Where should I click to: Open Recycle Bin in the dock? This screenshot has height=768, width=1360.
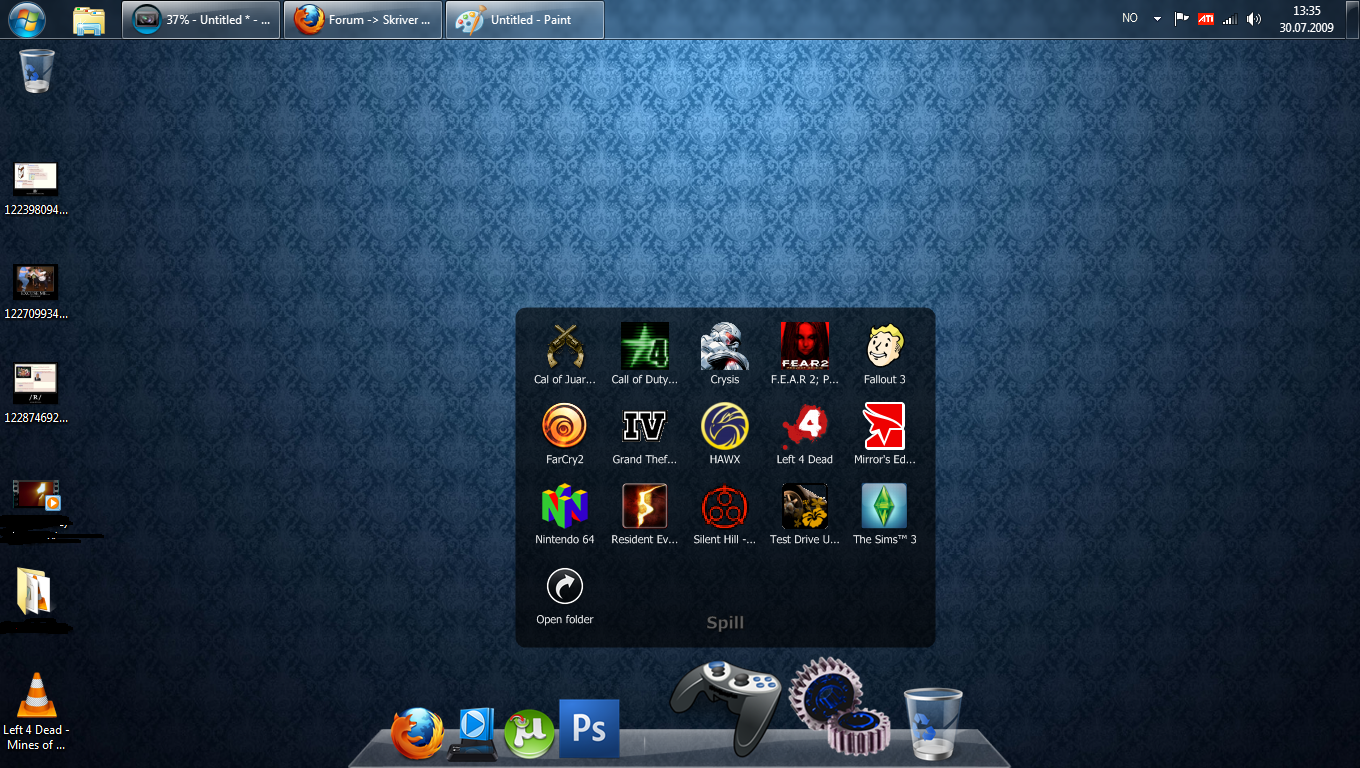click(x=933, y=723)
